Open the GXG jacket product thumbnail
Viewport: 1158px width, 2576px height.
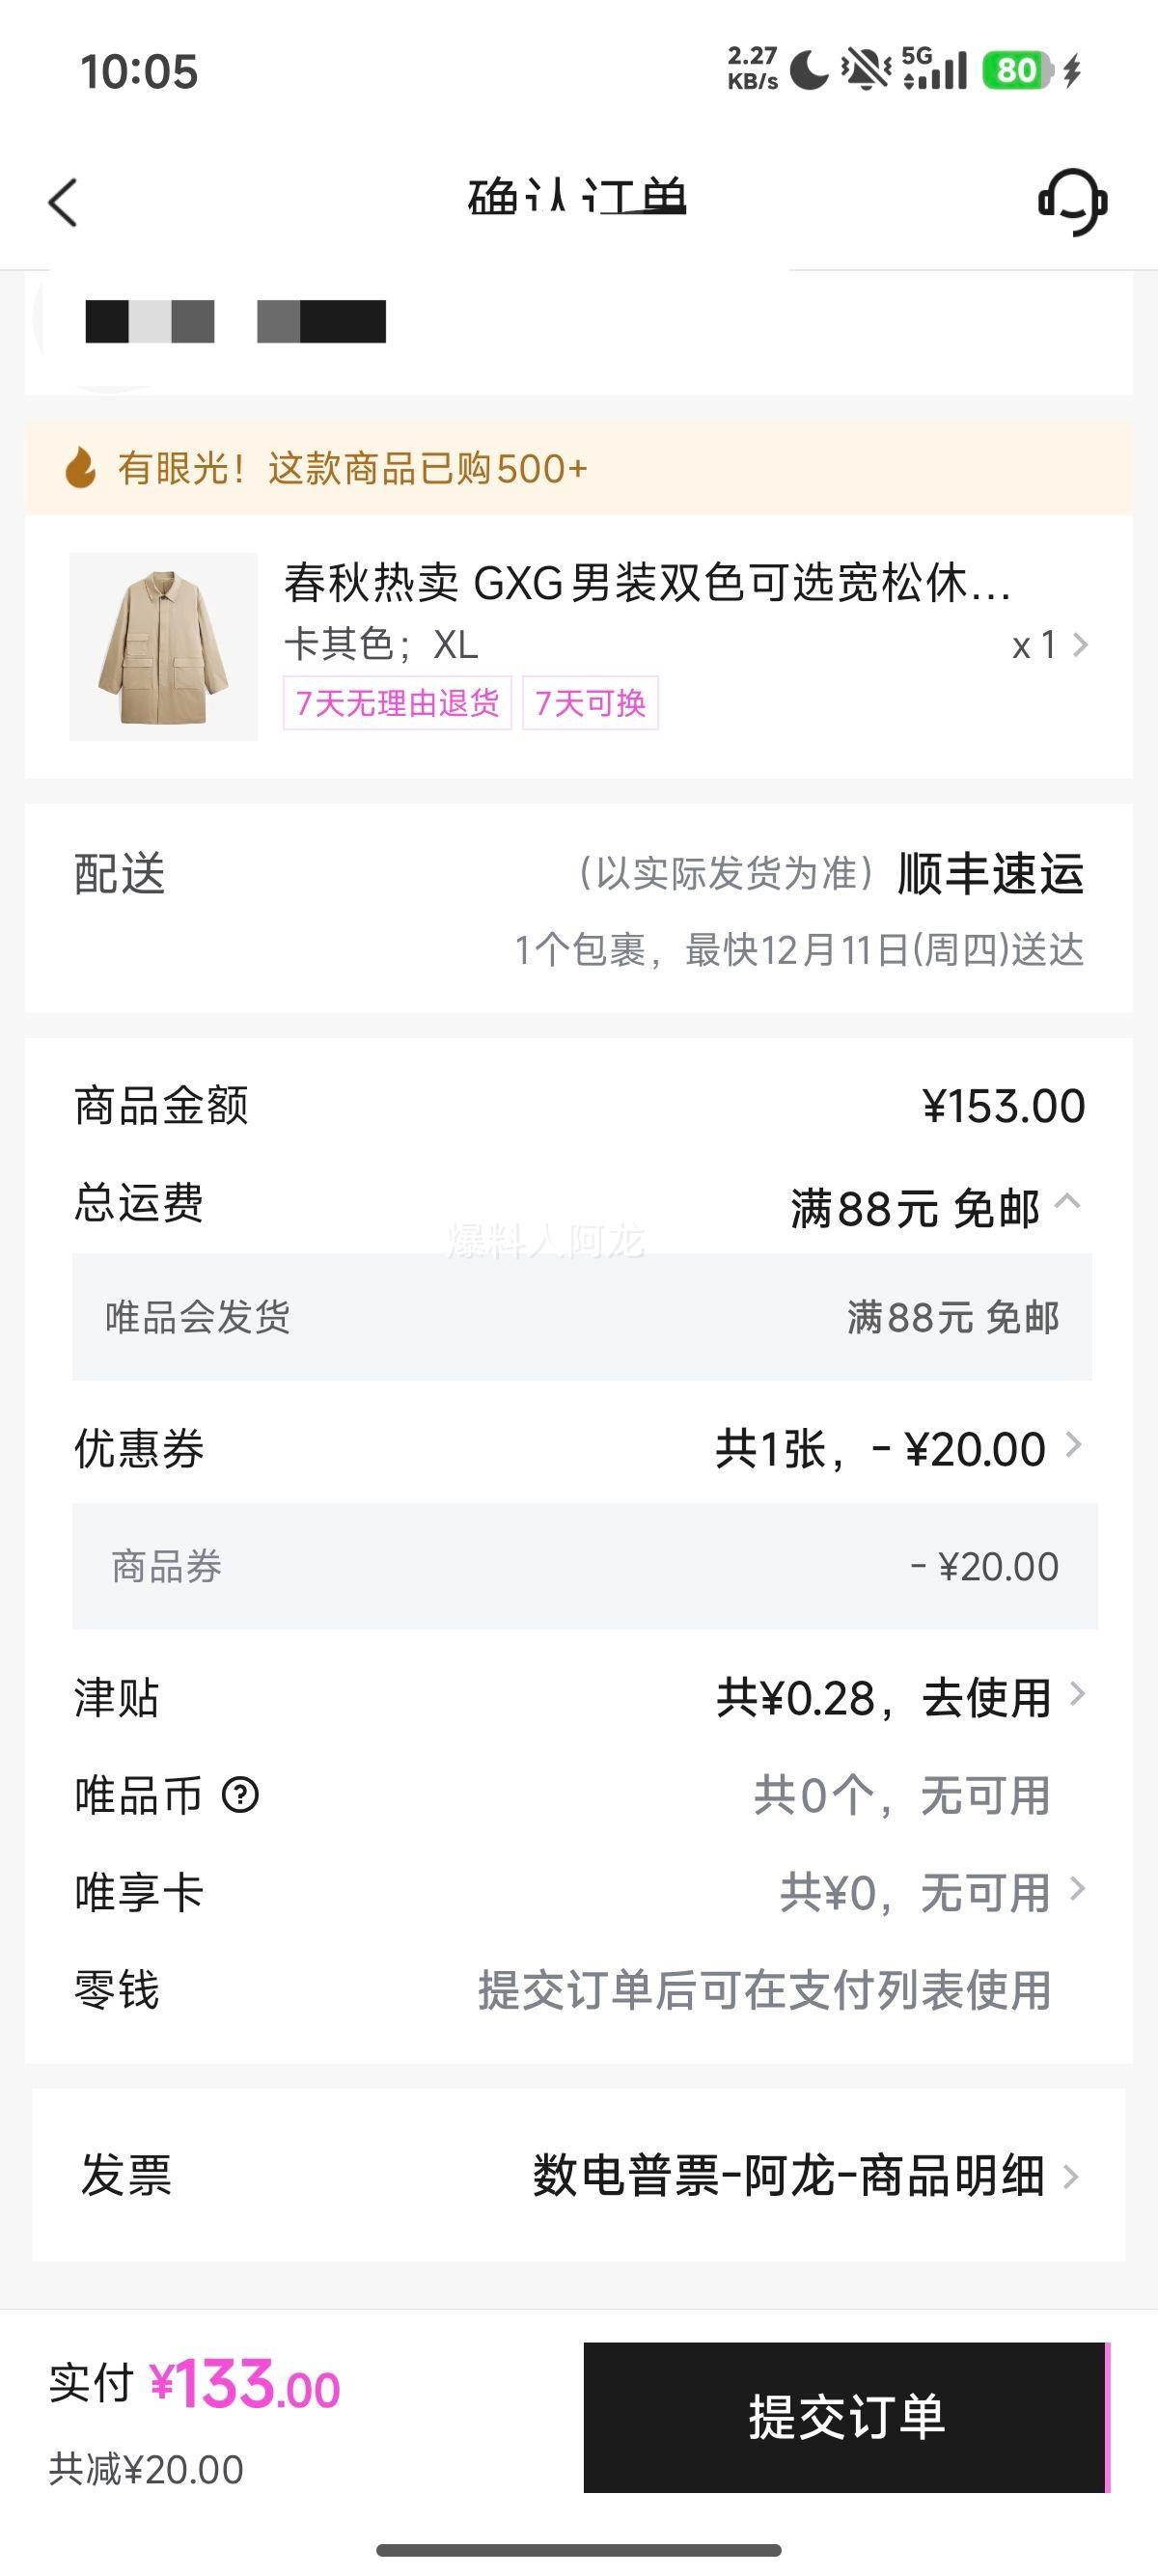[x=163, y=647]
